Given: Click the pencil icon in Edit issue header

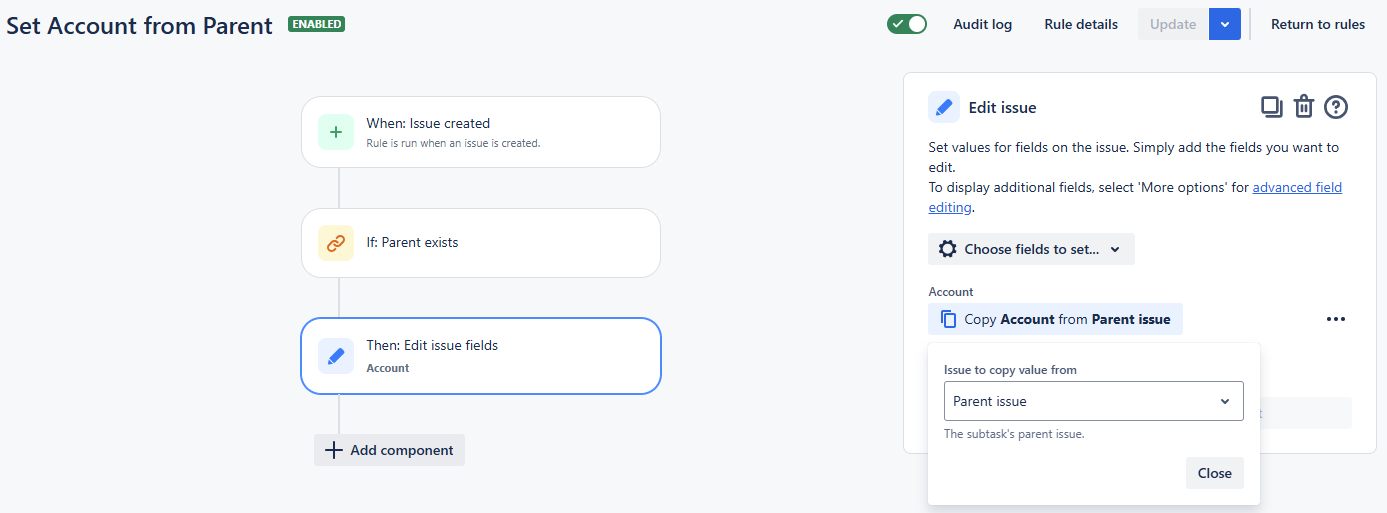Looking at the screenshot, I should coord(943,107).
